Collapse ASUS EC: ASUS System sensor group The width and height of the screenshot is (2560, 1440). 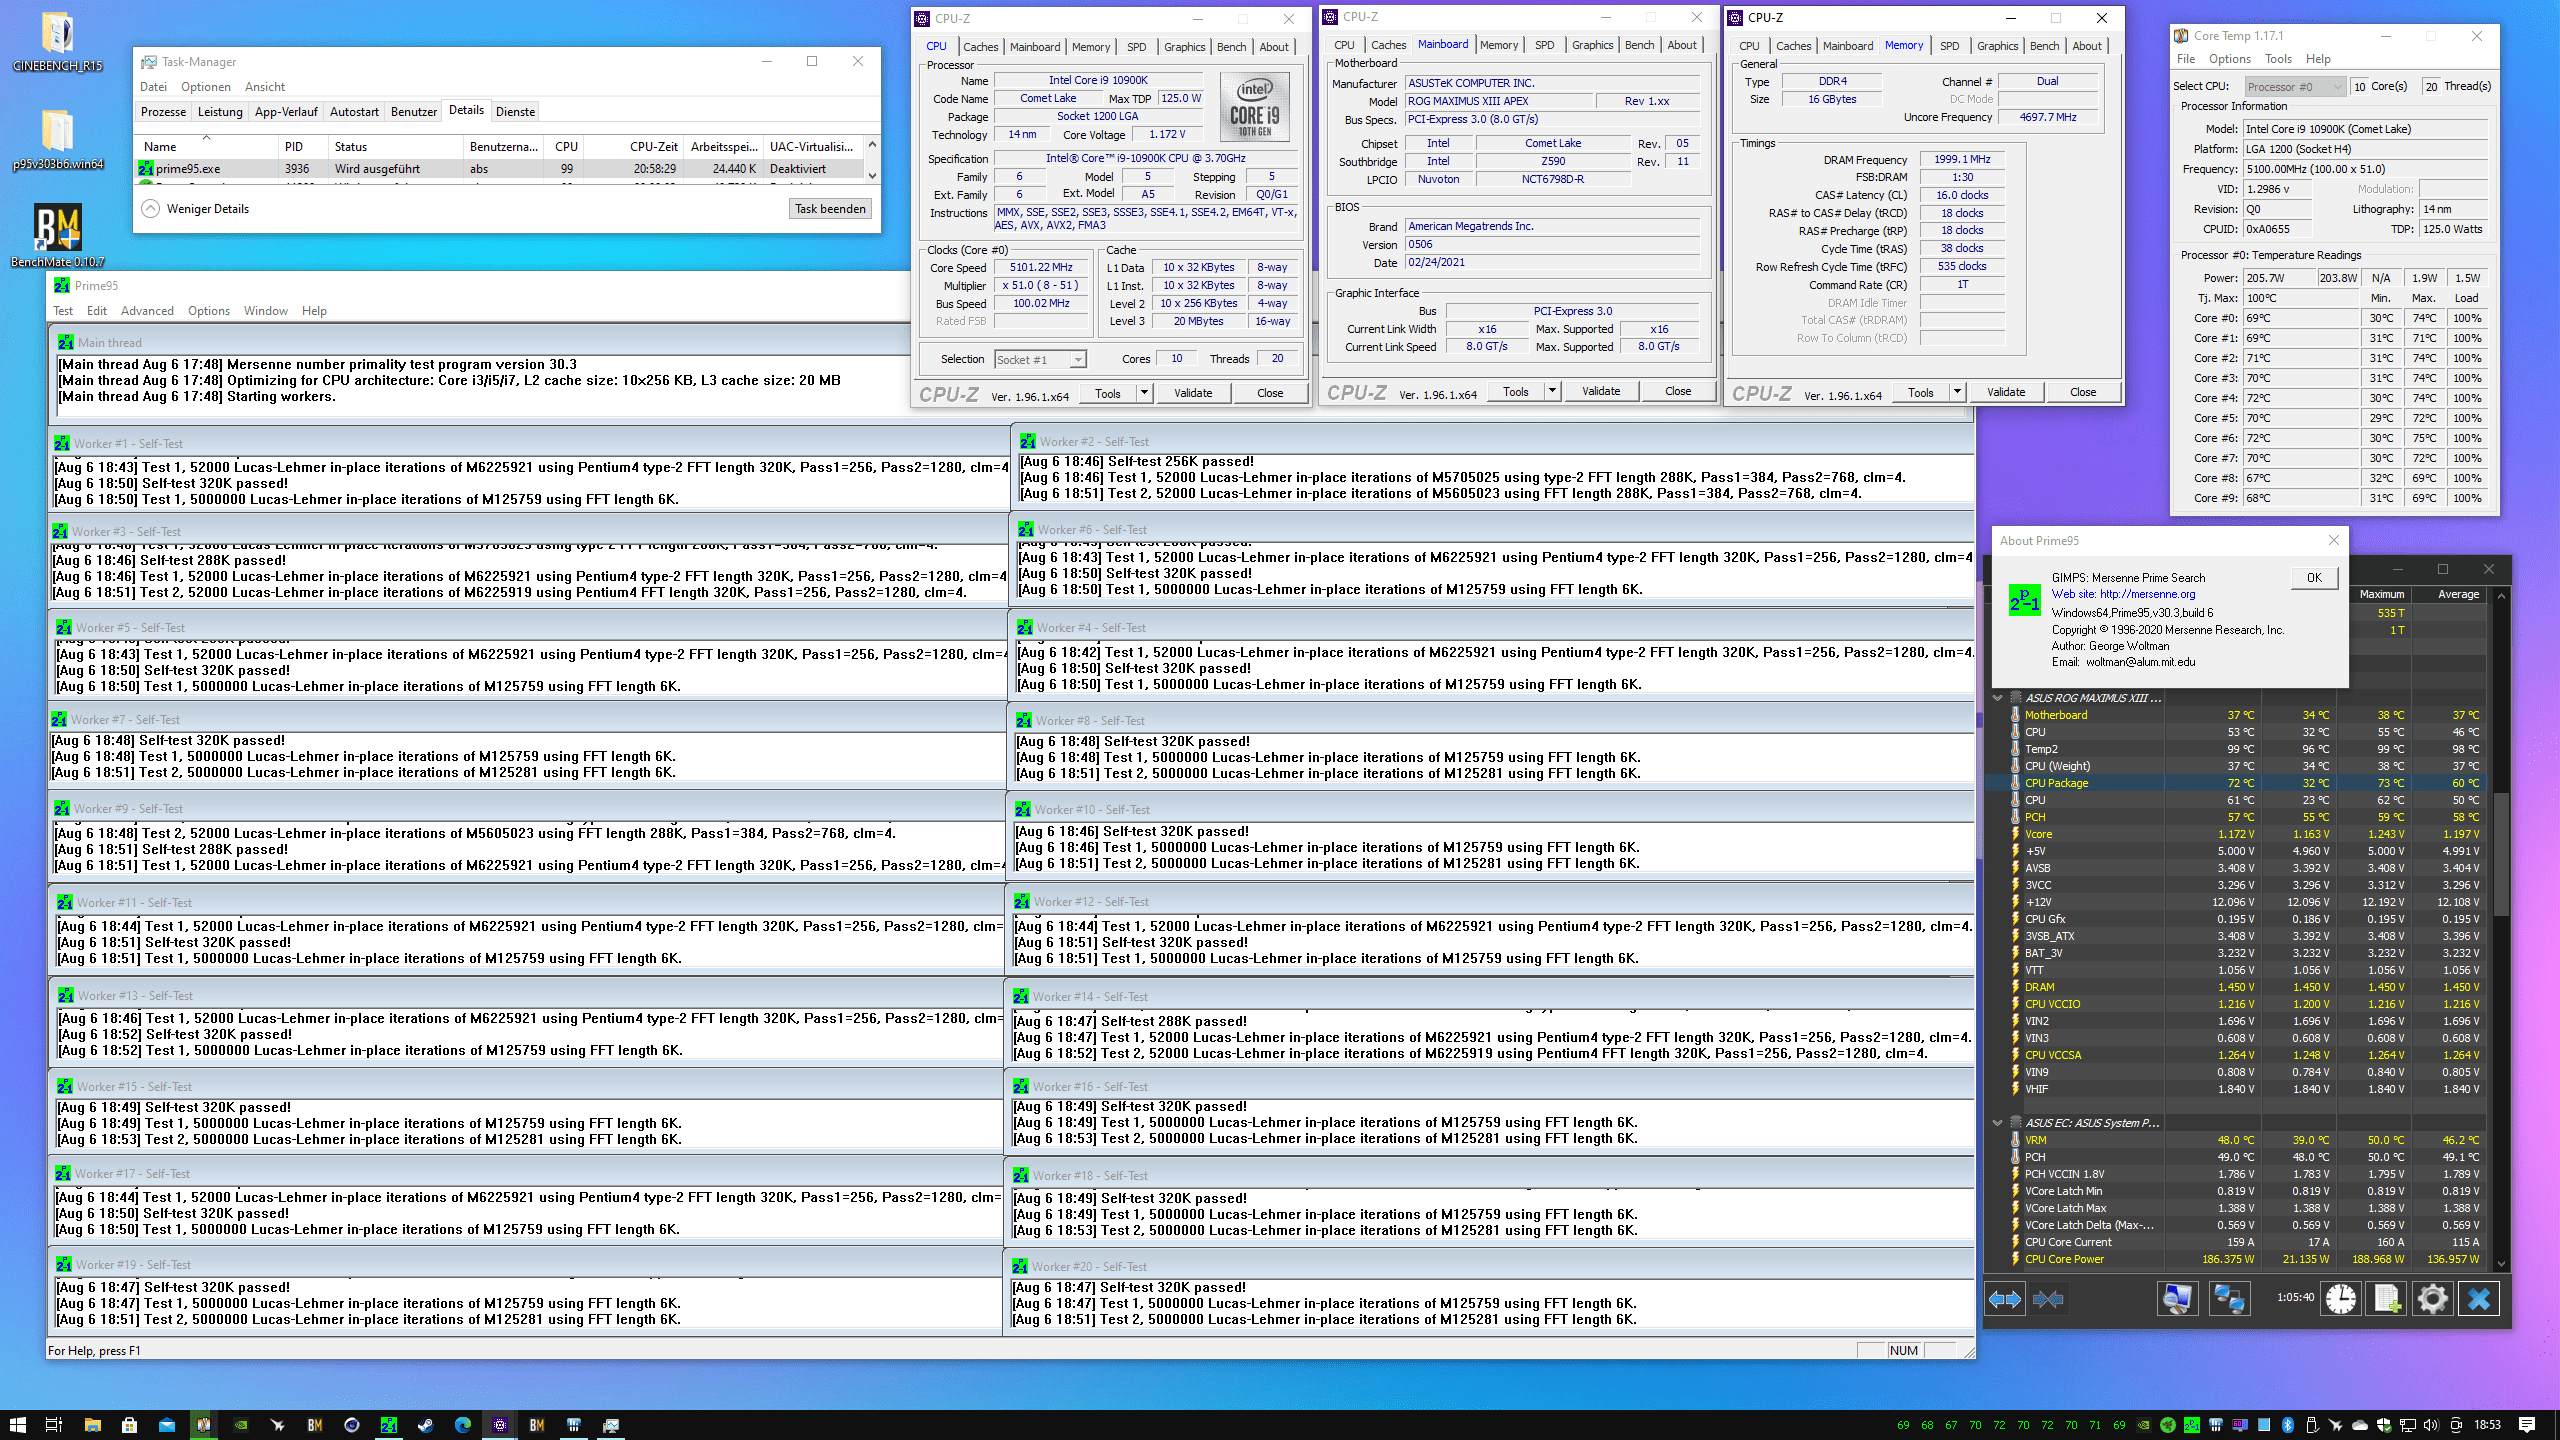[x=1998, y=1123]
